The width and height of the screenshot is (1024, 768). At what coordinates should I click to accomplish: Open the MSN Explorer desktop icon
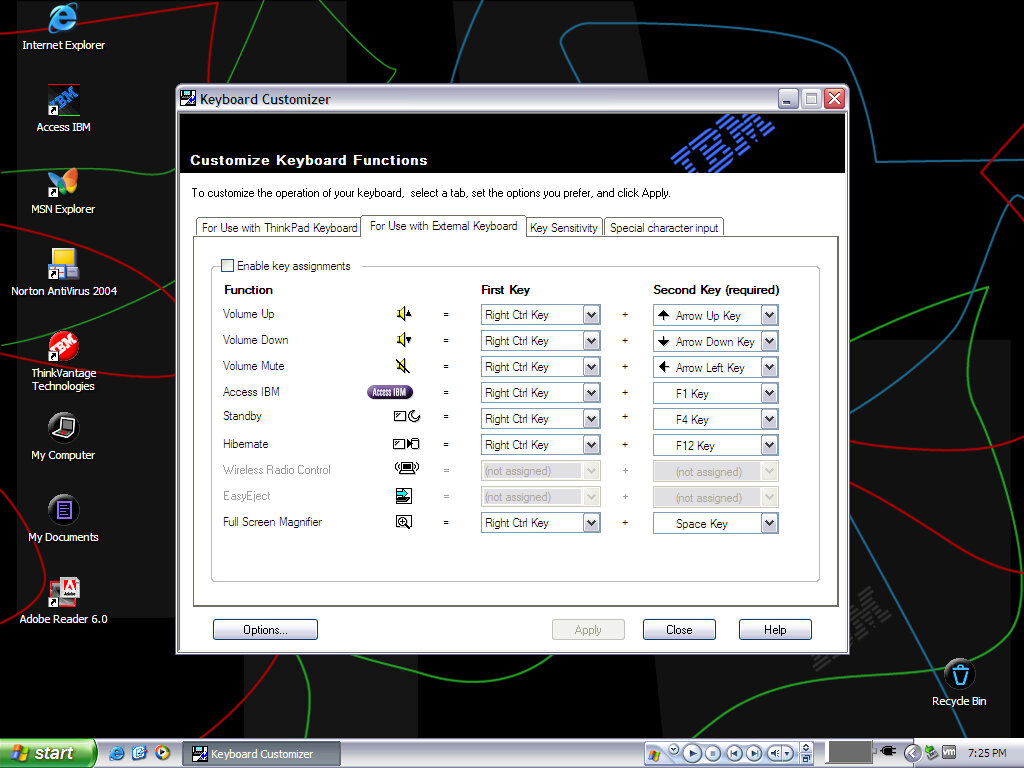[x=63, y=183]
